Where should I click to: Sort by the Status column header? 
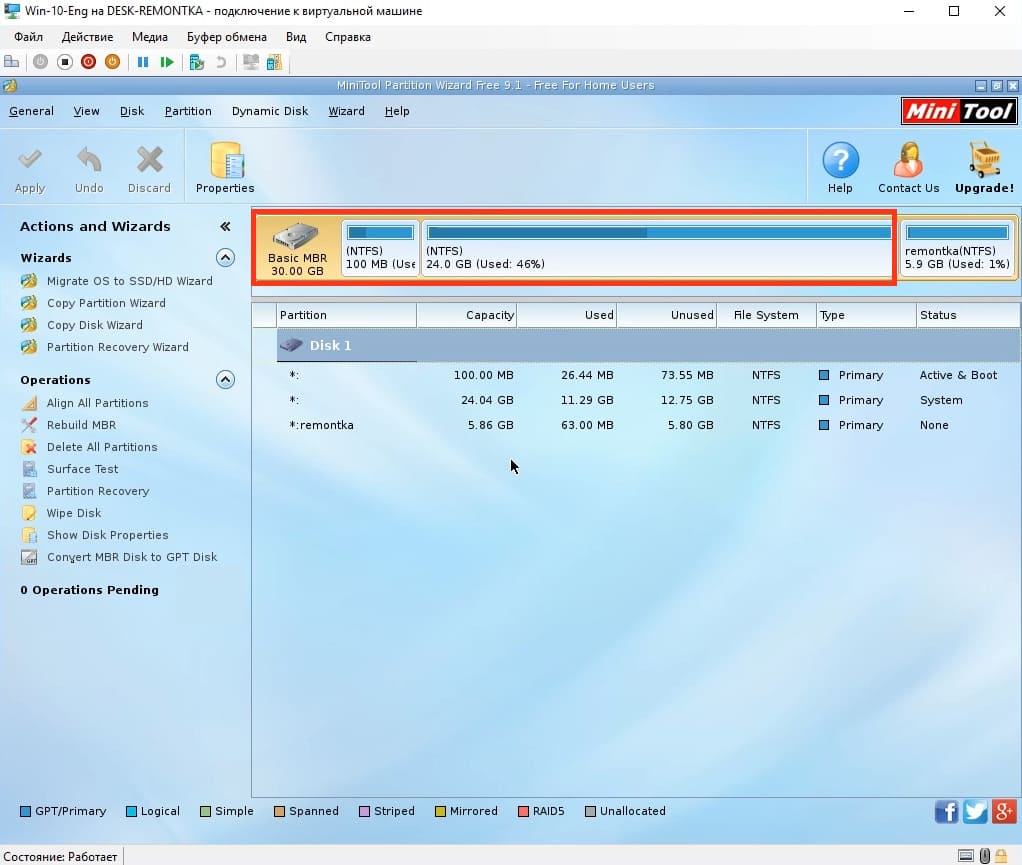[x=969, y=315]
